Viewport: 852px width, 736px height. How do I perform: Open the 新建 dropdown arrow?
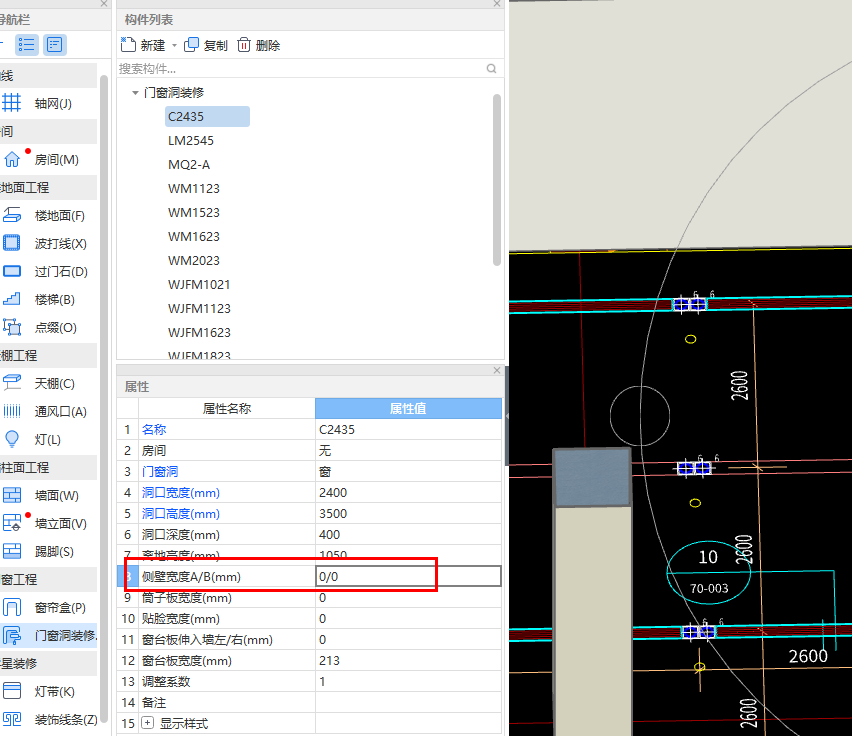174,45
